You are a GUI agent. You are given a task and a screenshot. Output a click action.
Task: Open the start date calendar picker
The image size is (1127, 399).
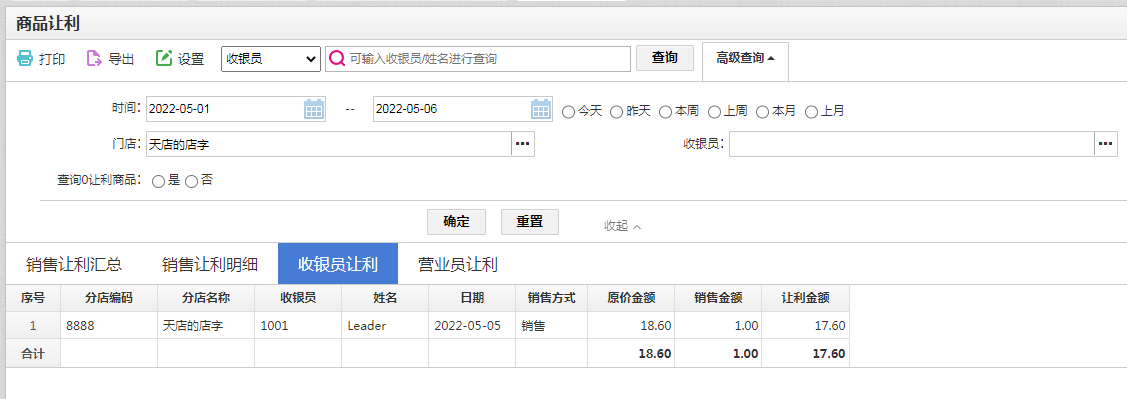tap(314, 109)
